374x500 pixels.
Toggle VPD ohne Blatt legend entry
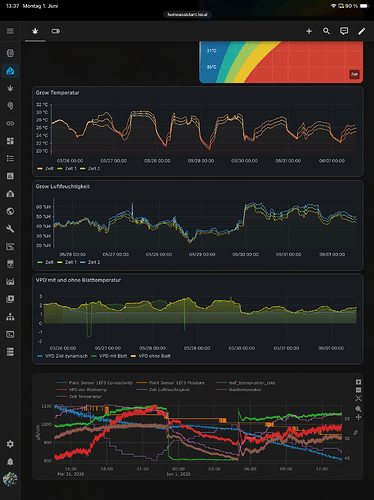151,356
